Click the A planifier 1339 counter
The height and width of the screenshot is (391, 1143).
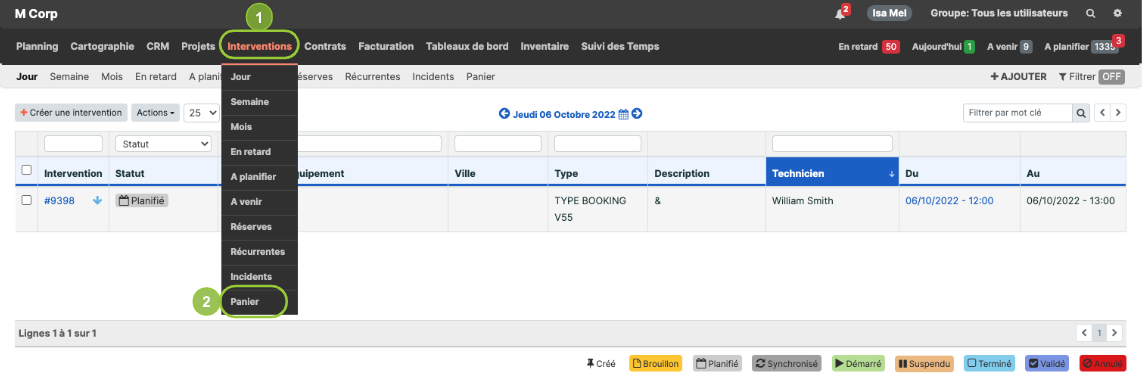[1082, 47]
